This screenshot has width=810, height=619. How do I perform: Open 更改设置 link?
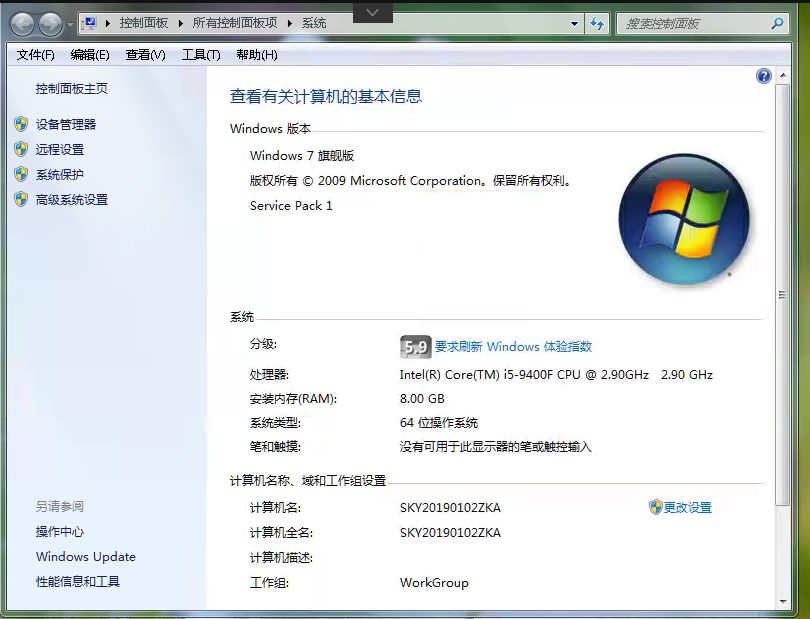click(688, 507)
